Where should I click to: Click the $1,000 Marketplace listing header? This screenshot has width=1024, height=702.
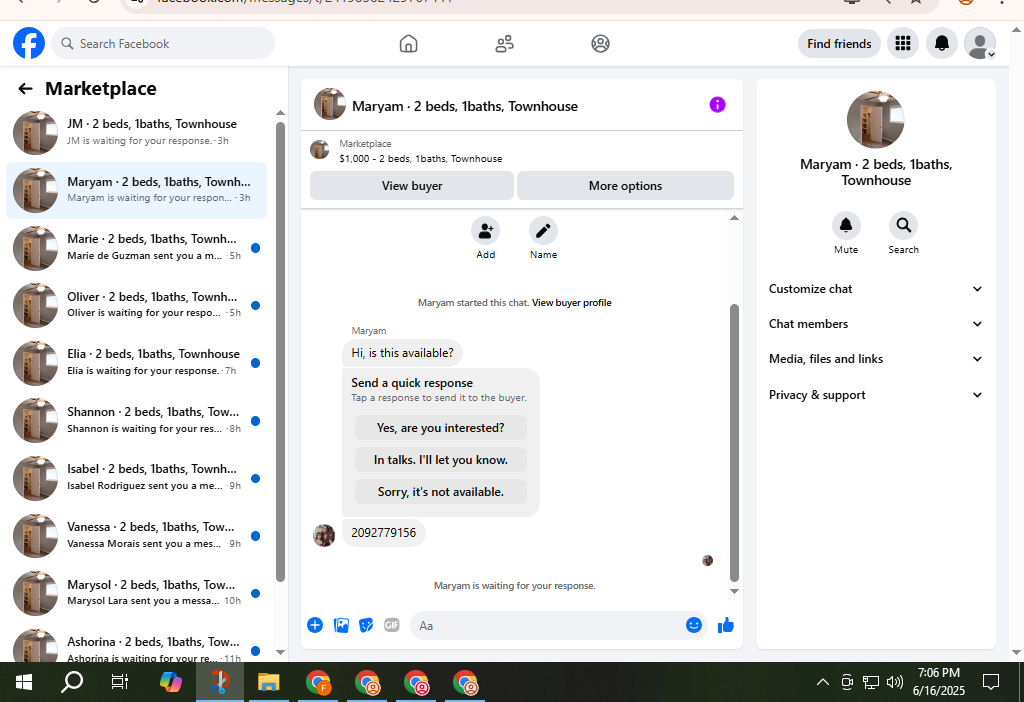(x=521, y=152)
